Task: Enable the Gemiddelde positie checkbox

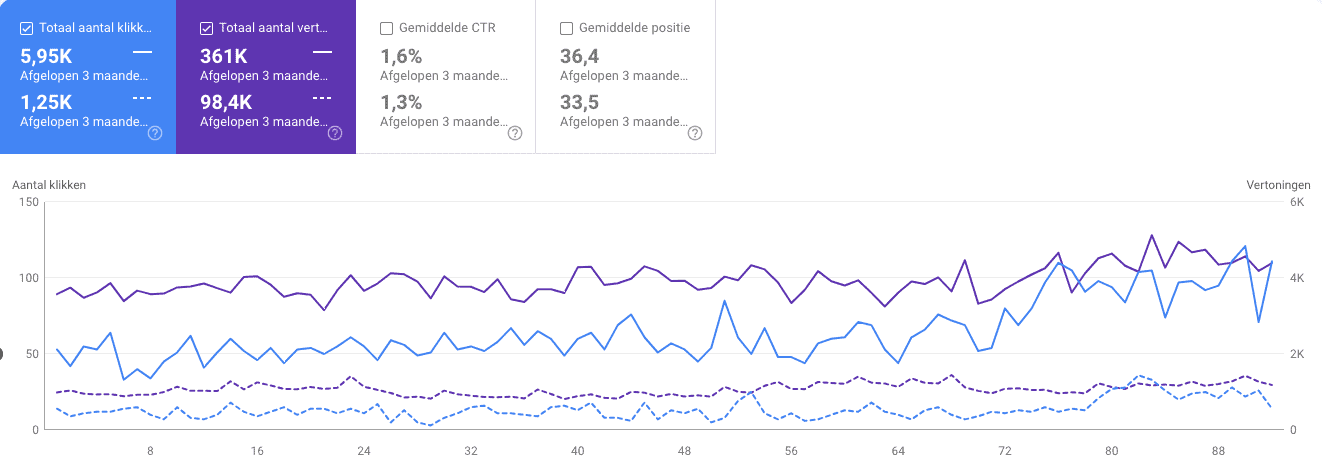Action: pos(567,28)
